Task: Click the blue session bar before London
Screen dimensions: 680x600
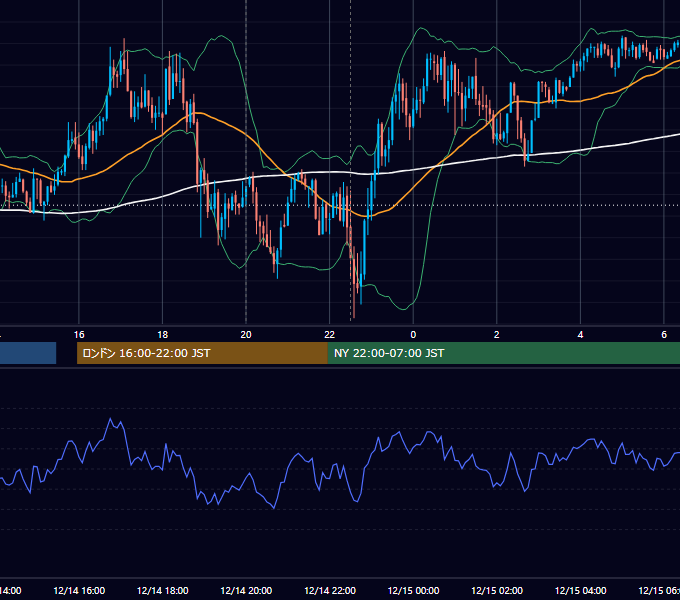Action: point(28,353)
